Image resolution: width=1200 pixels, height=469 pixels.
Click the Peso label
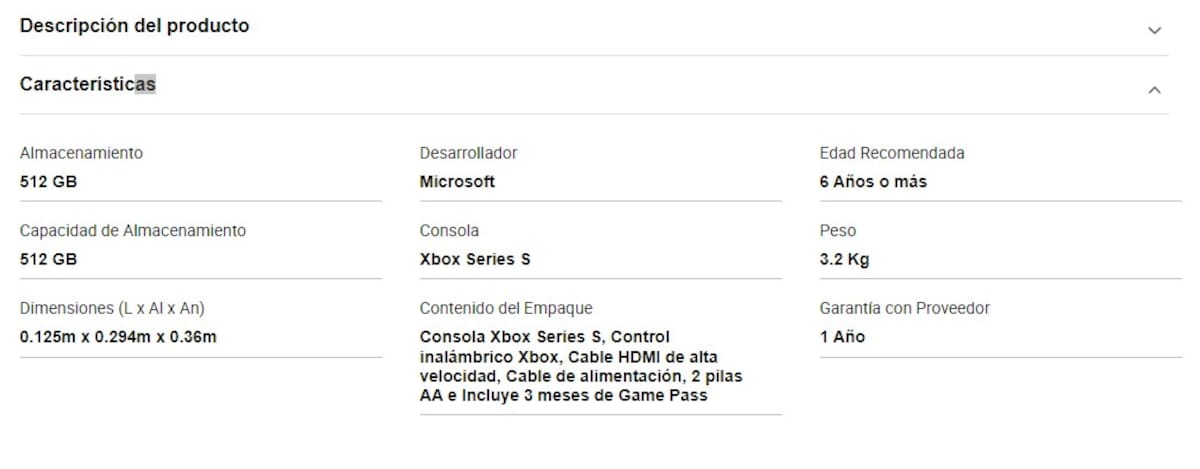pos(838,230)
